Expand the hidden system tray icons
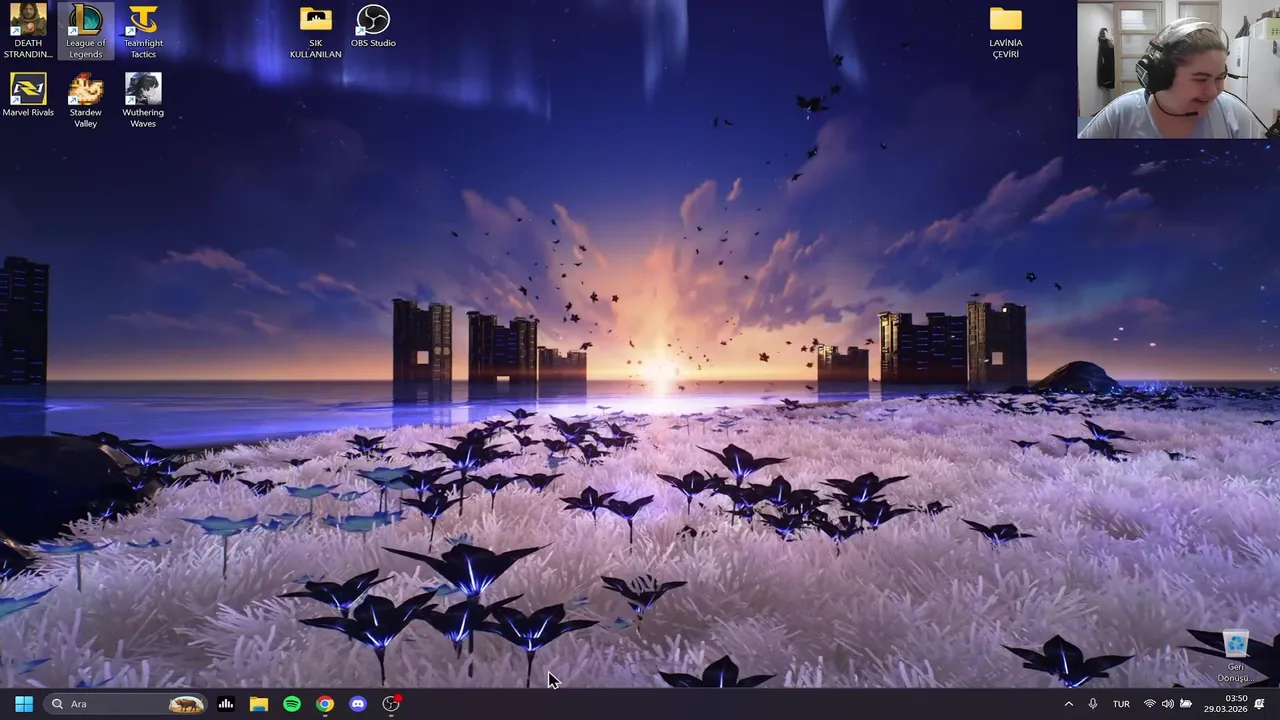The height and width of the screenshot is (720, 1280). pos(1068,704)
